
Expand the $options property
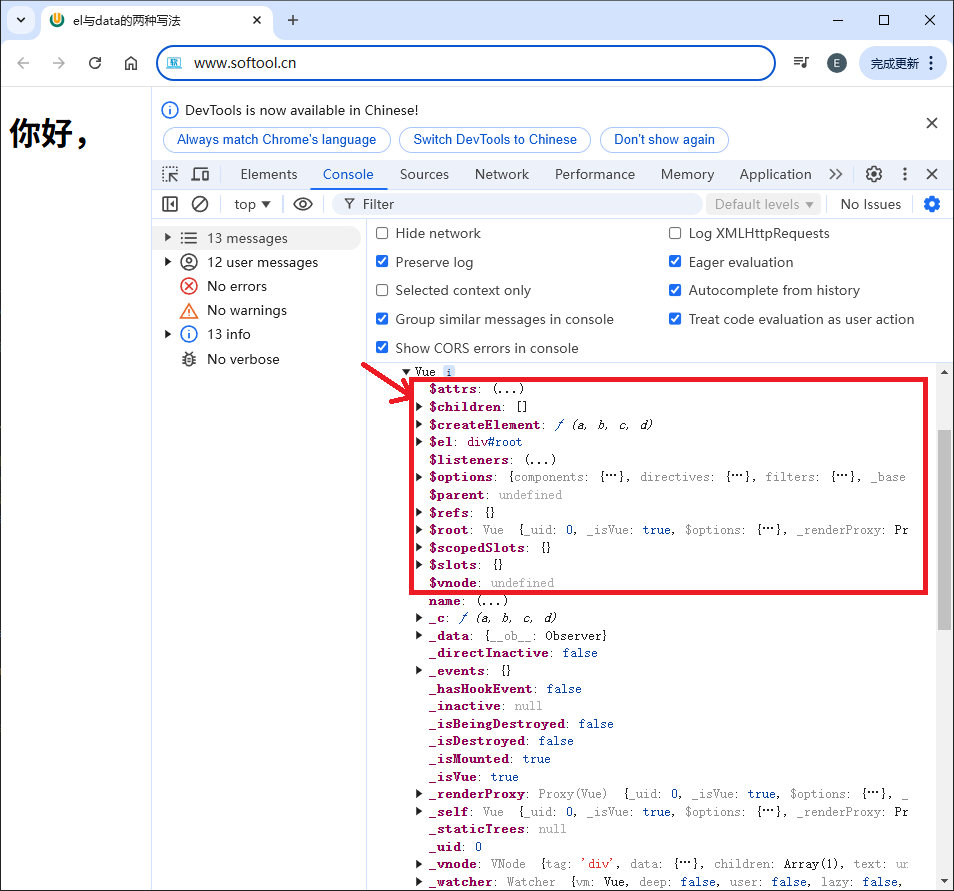(420, 477)
